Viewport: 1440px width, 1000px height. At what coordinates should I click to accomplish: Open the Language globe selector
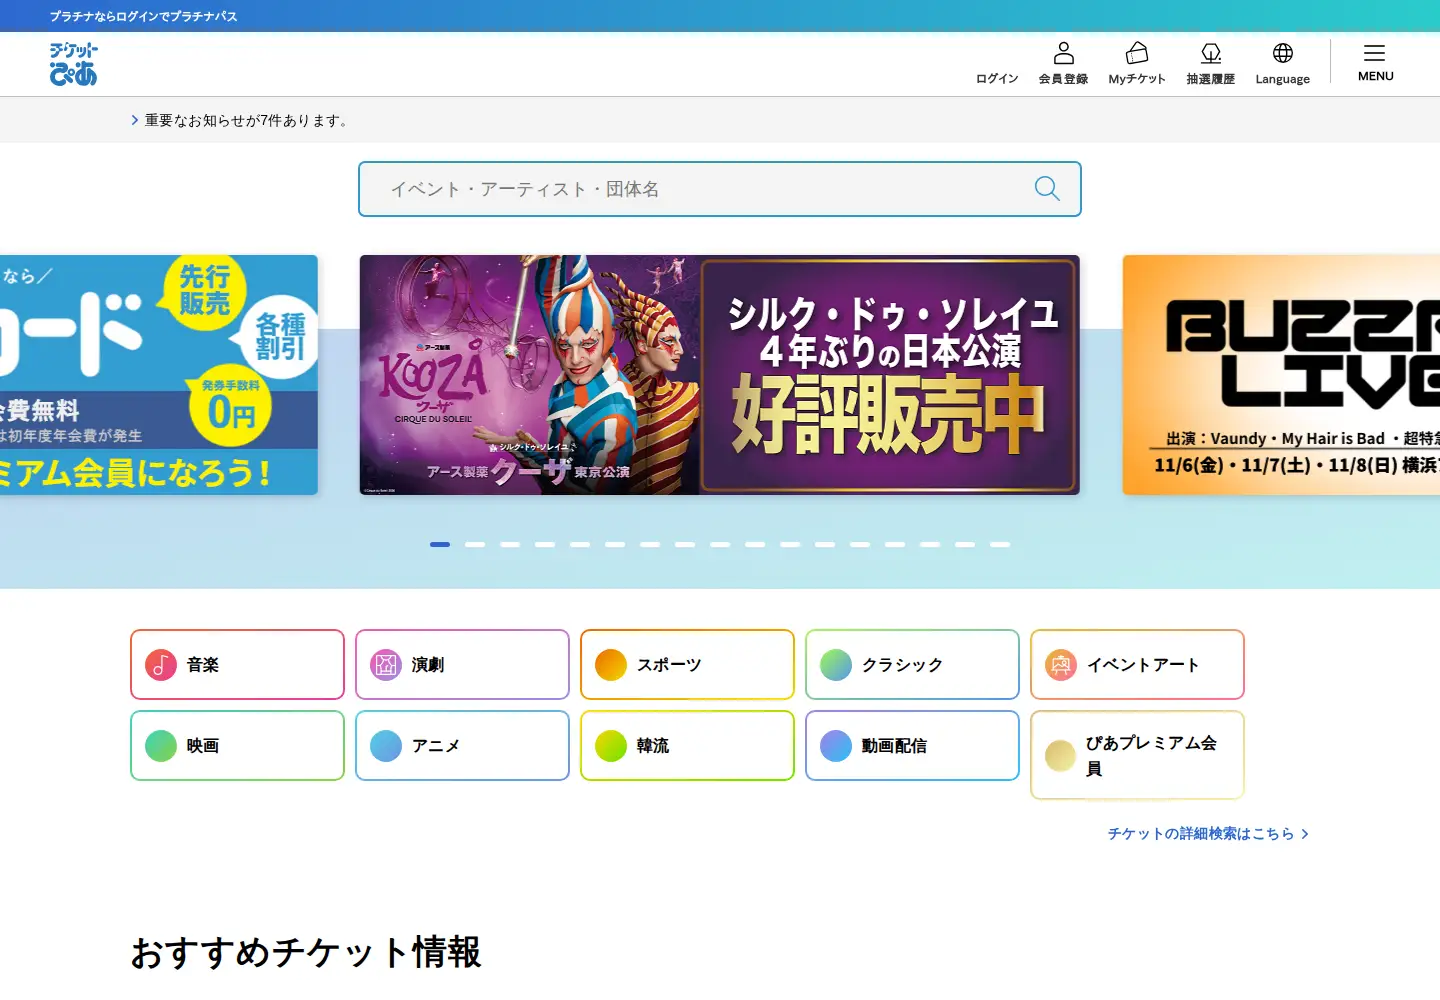point(1283,53)
